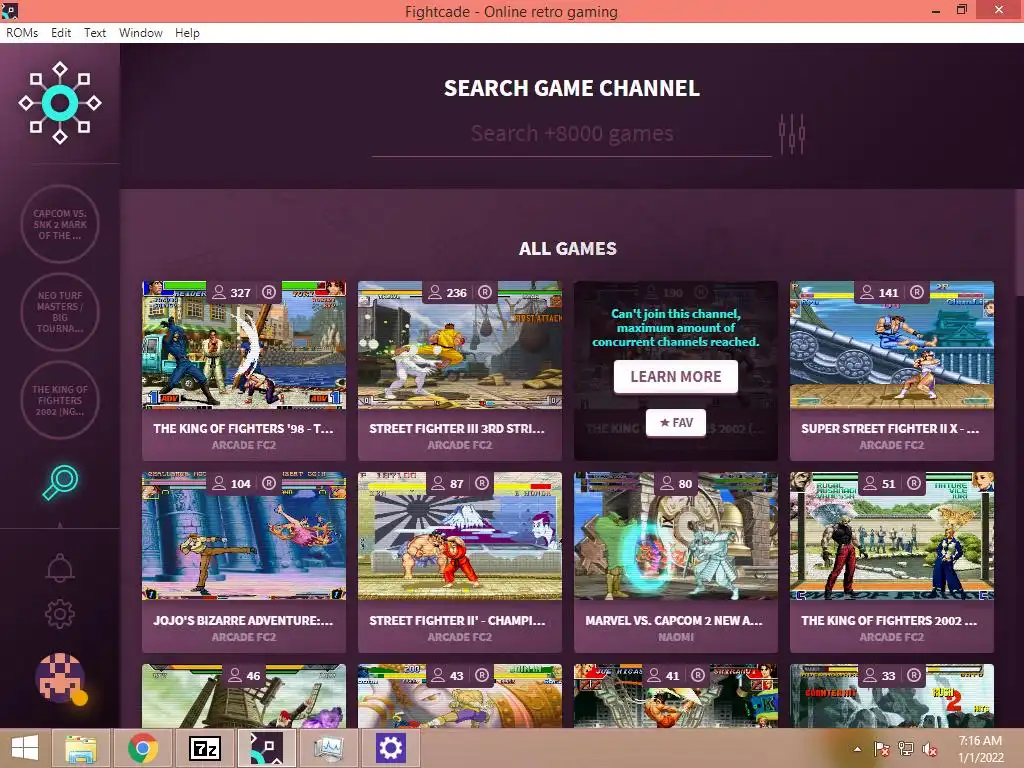Open JoJo's Bizarre Adventure game card
Screen dimensions: 1024x768
pos(244,562)
